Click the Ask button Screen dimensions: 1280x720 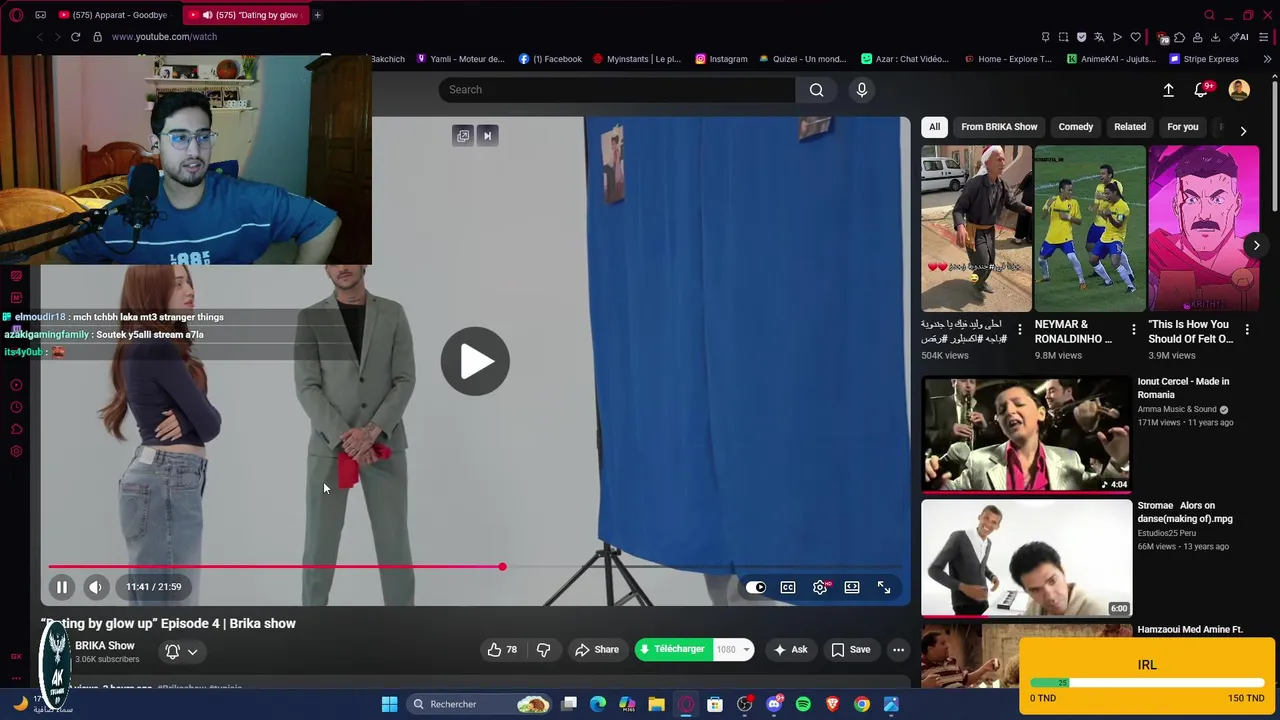(790, 650)
